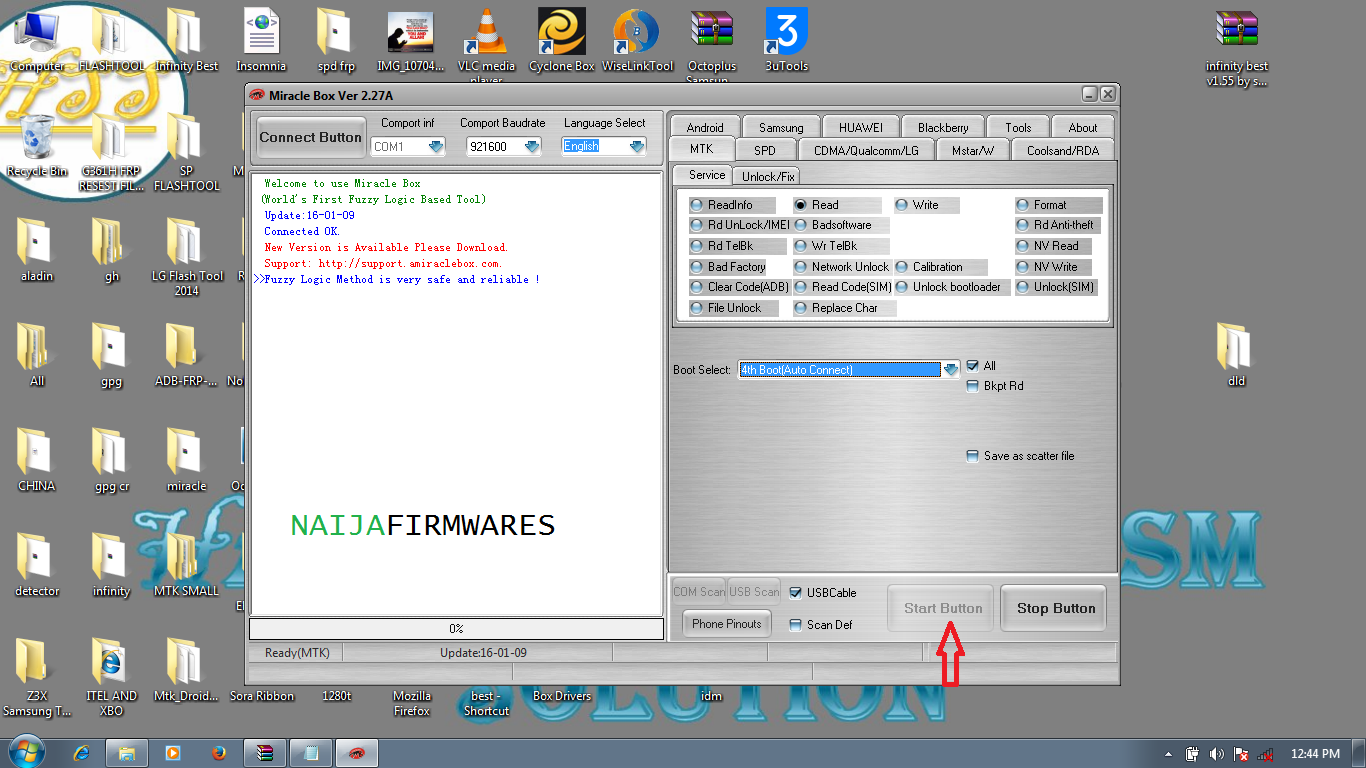The height and width of the screenshot is (768, 1366).
Task: Open the Unlock/Fix tab
Action: (766, 175)
